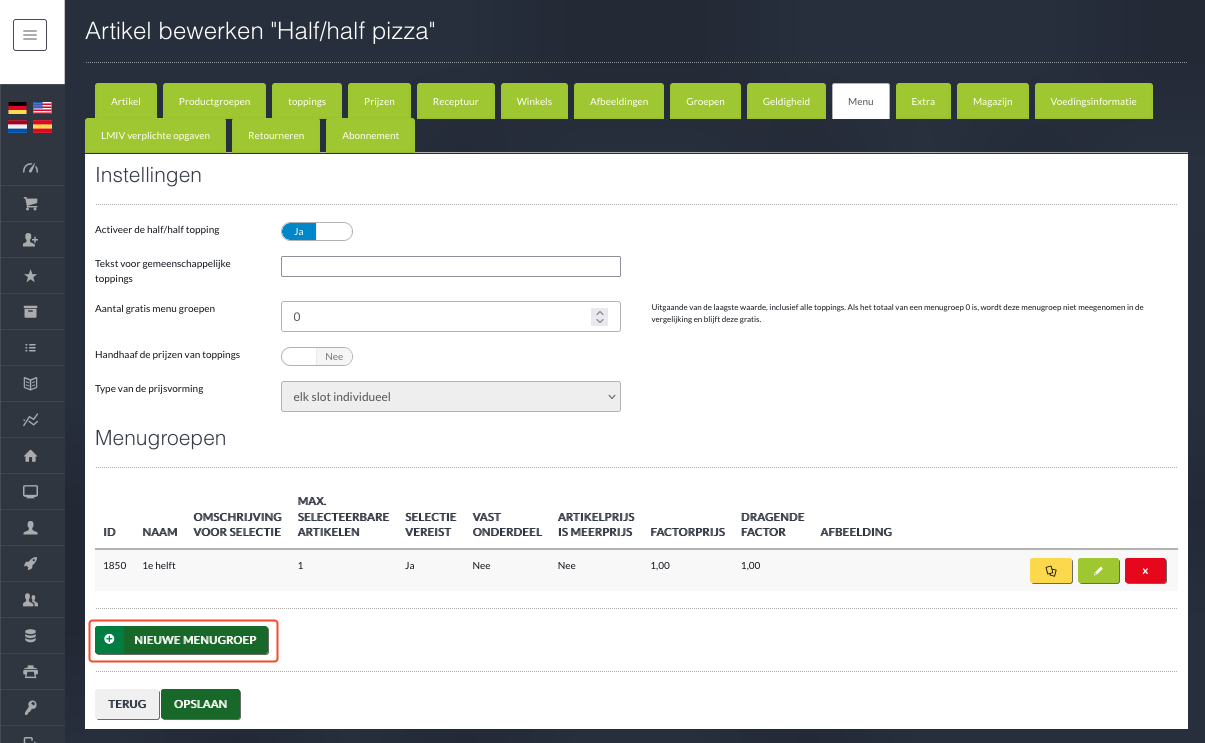1205x743 pixels.
Task: Toggle 'Activeer de half/half topping' switch
Action: click(x=317, y=231)
